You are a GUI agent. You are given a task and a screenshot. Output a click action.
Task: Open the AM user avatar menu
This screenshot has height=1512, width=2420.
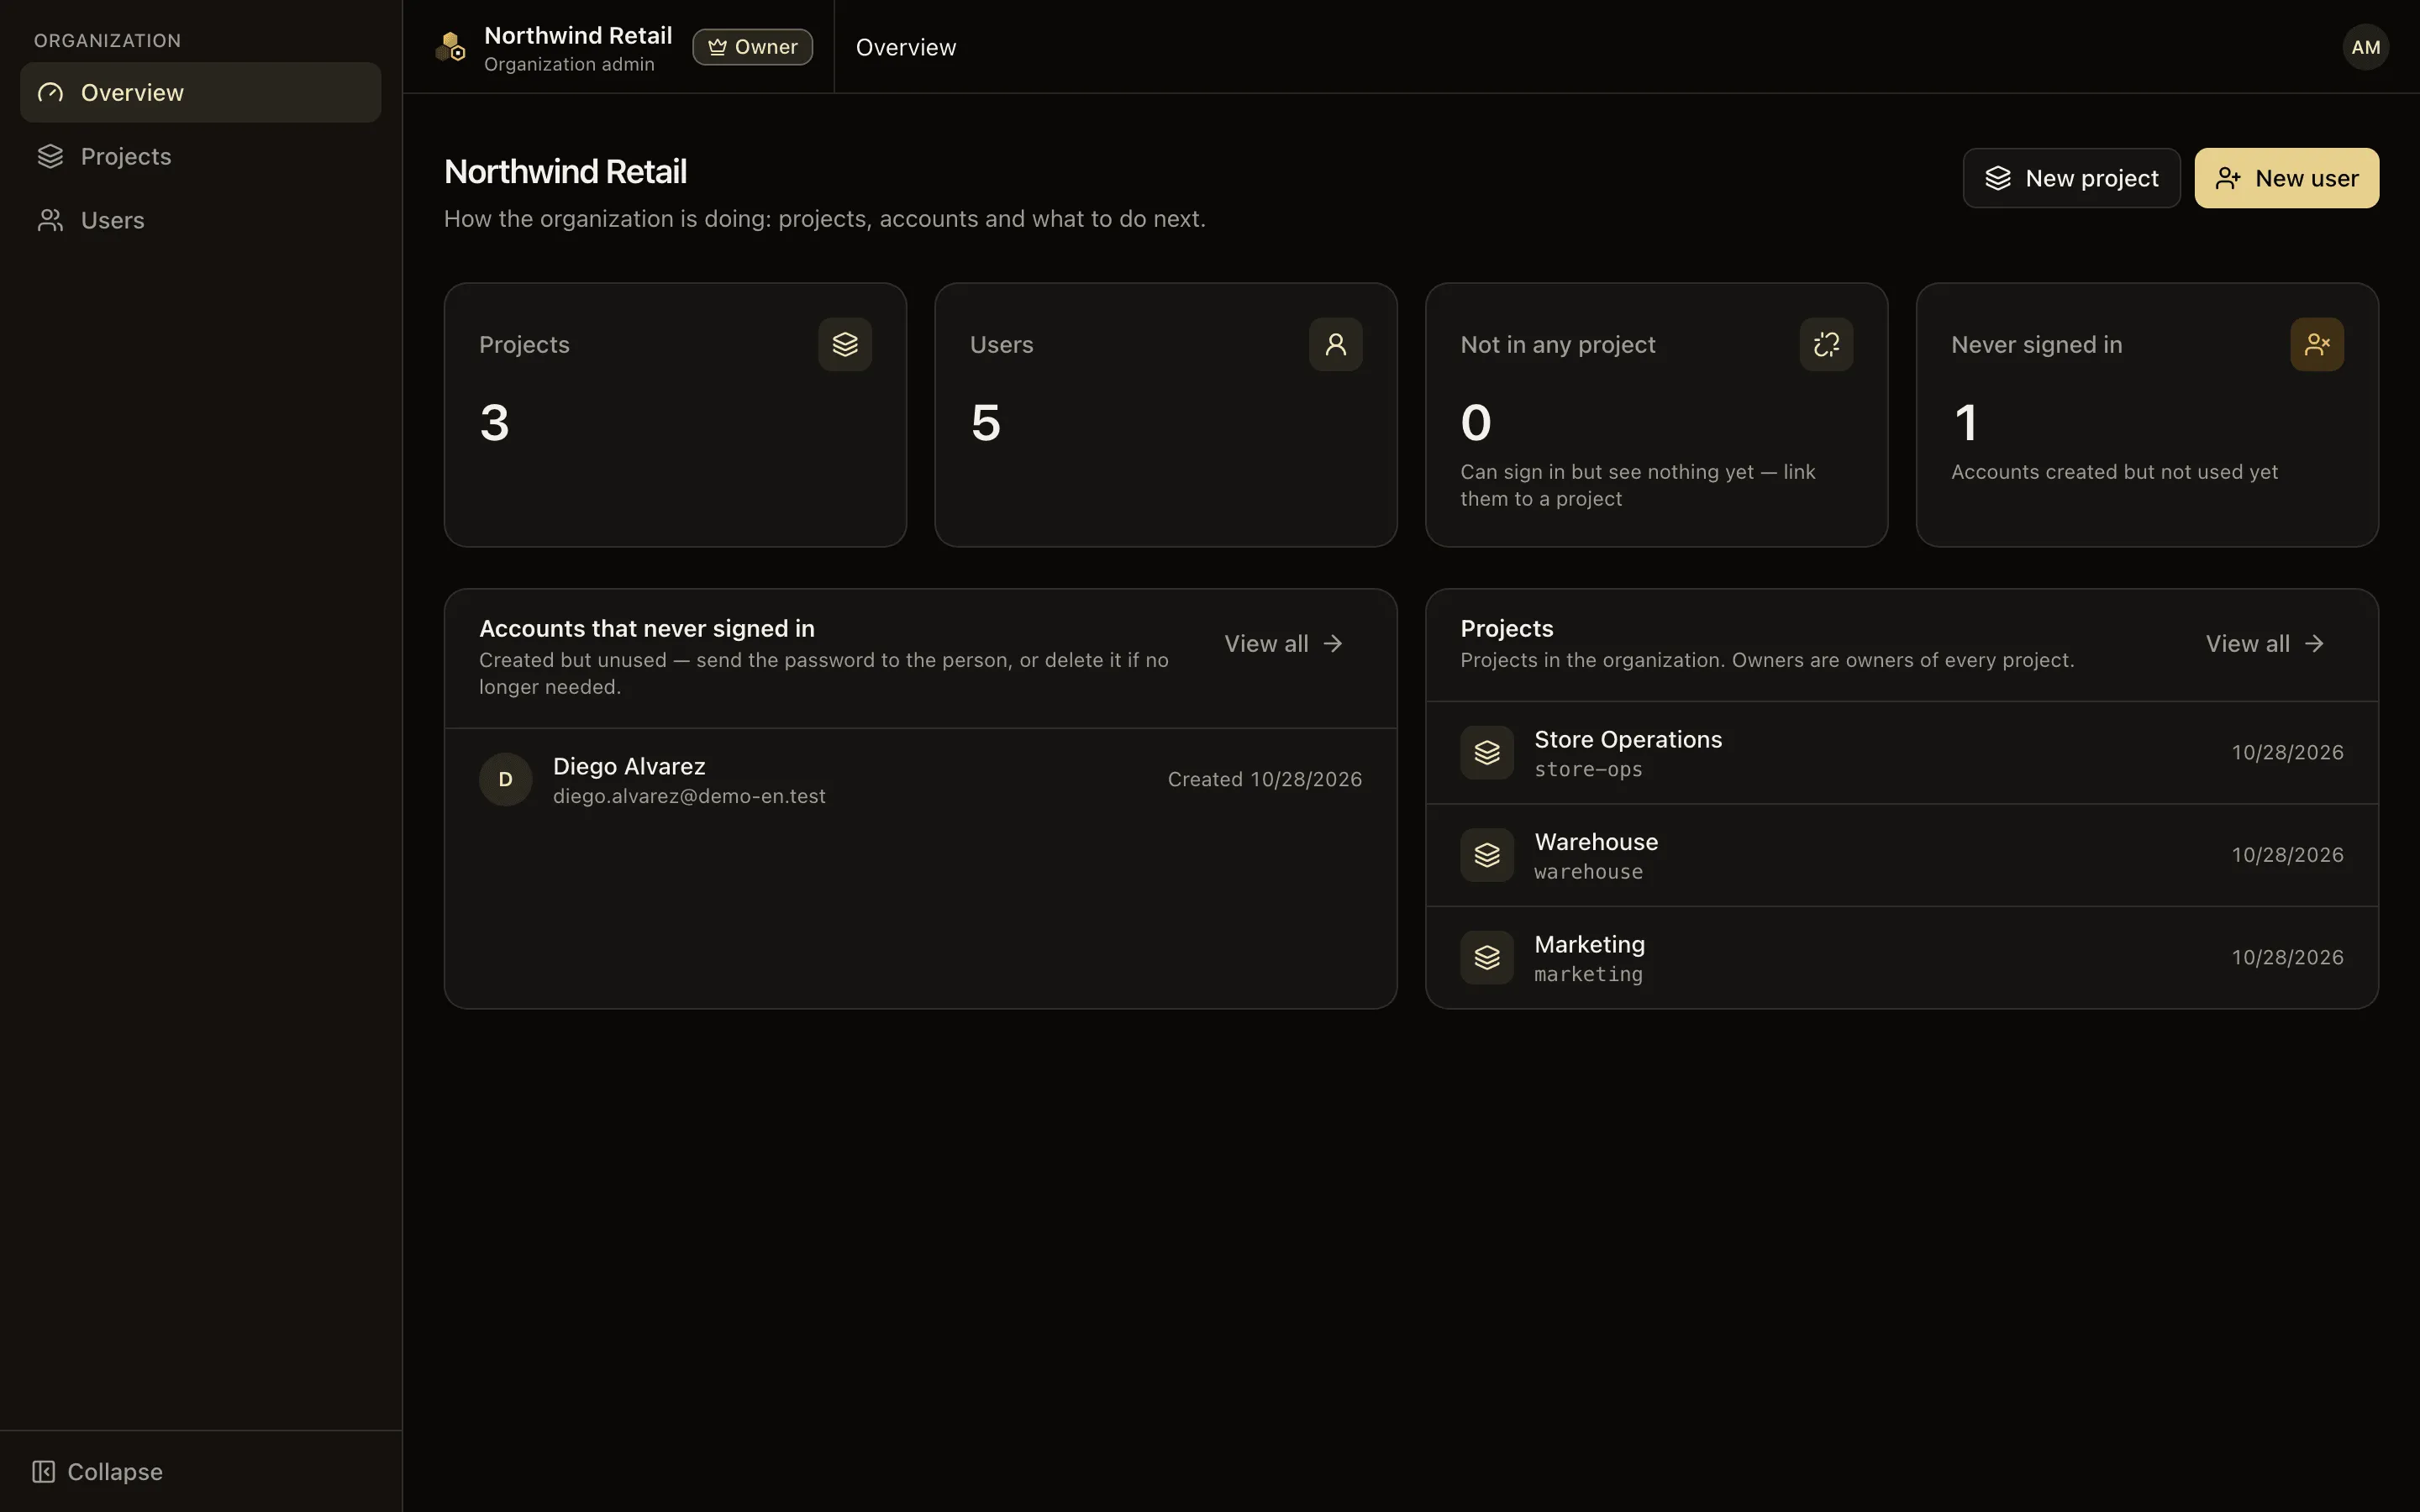click(x=2365, y=47)
